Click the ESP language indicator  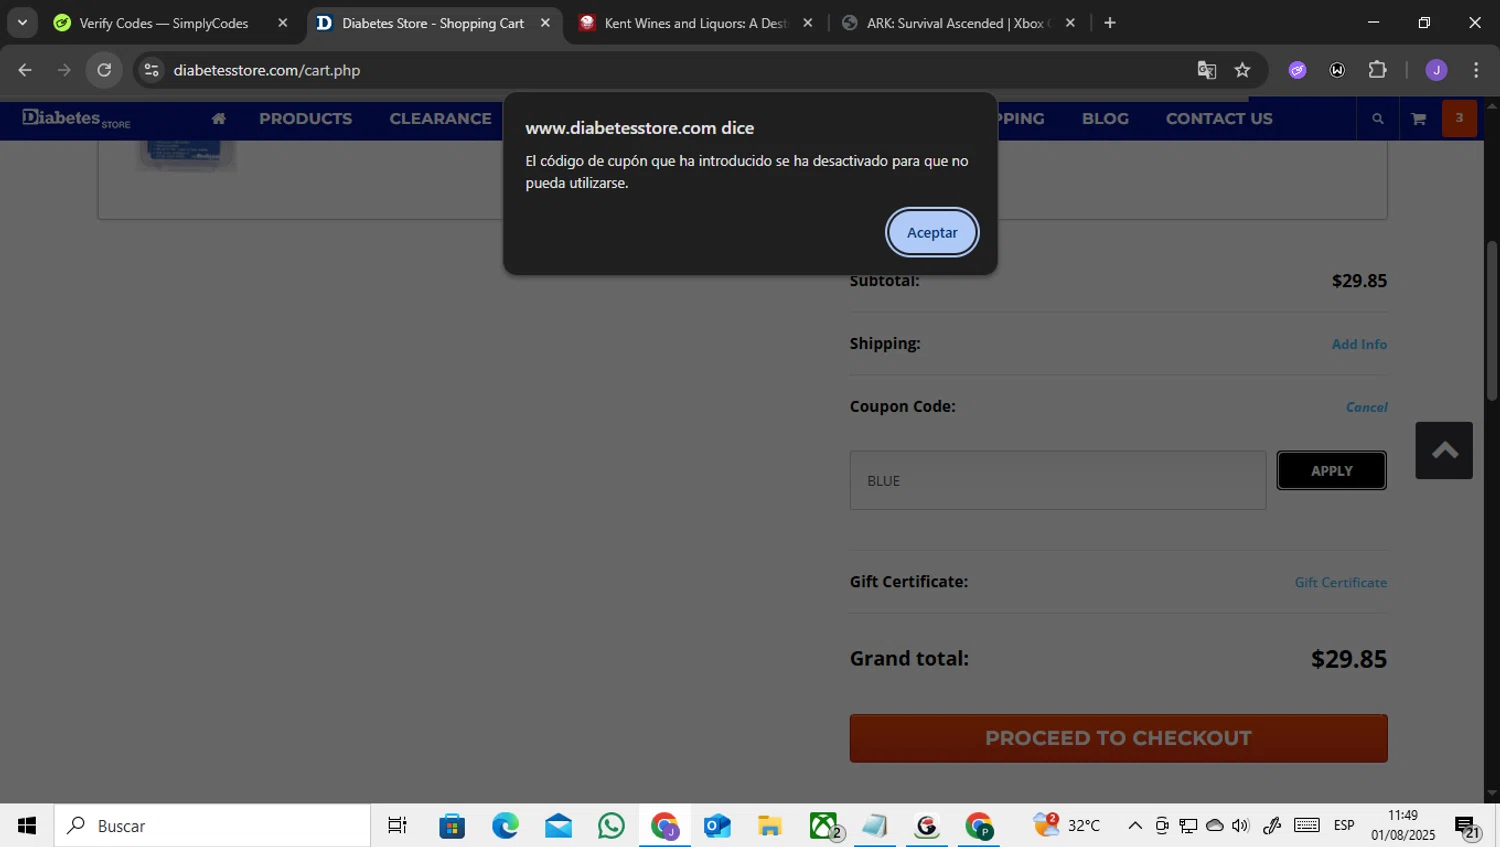point(1344,826)
